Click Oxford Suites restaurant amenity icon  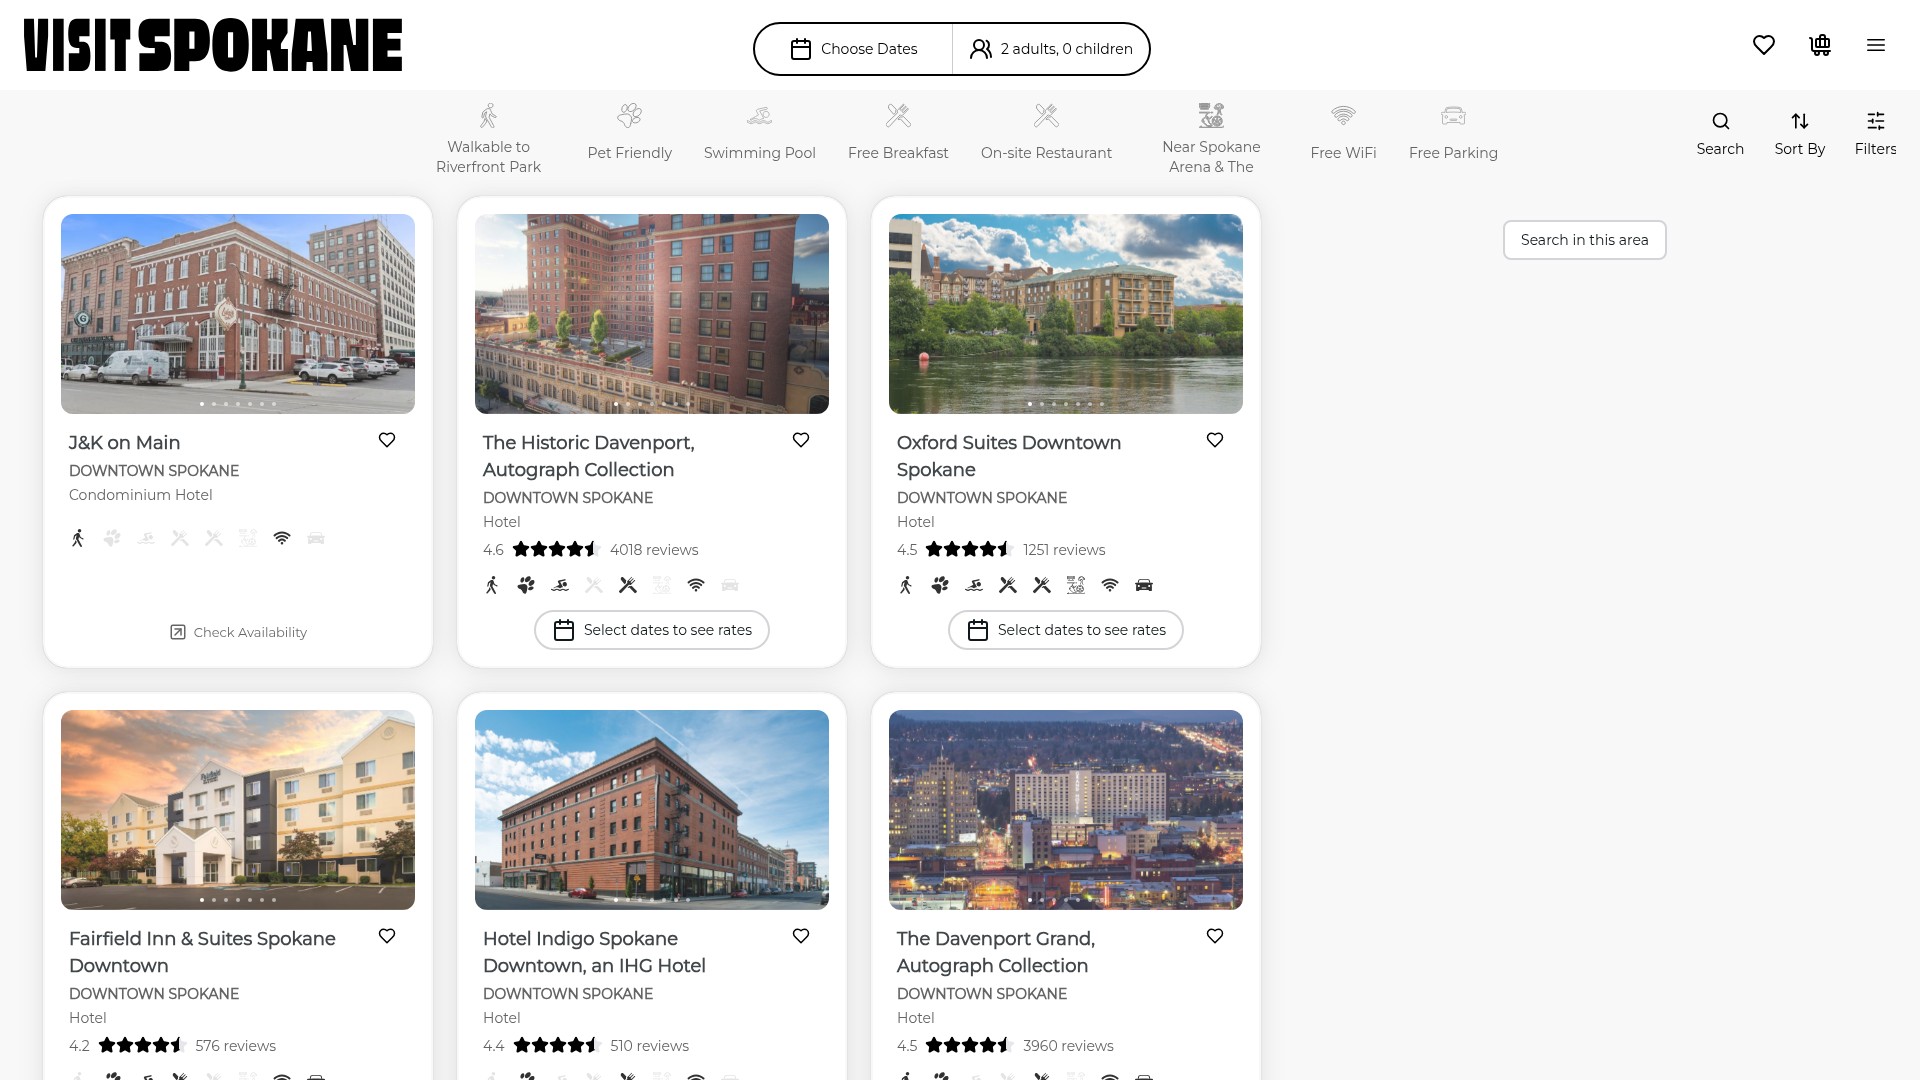pos(1042,585)
